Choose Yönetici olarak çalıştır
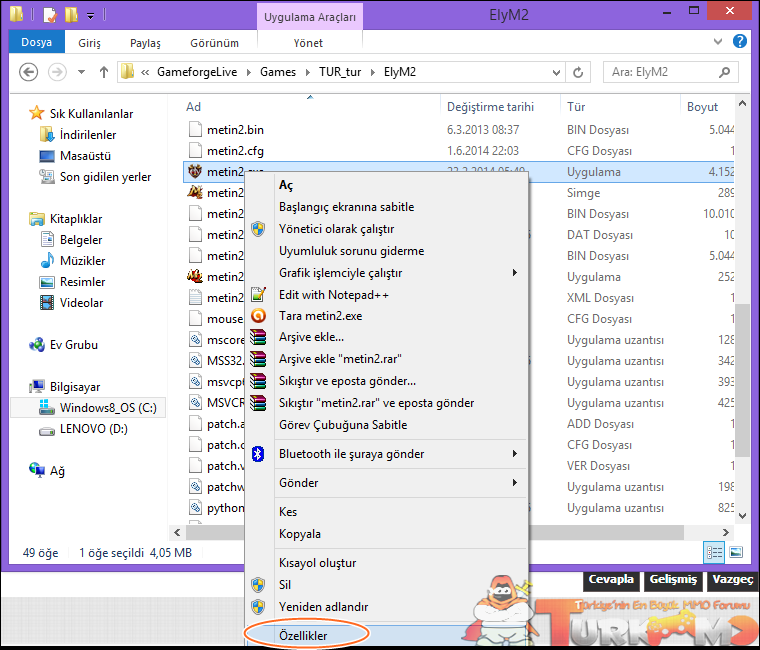Screen dimensions: 760x650 point(336,229)
